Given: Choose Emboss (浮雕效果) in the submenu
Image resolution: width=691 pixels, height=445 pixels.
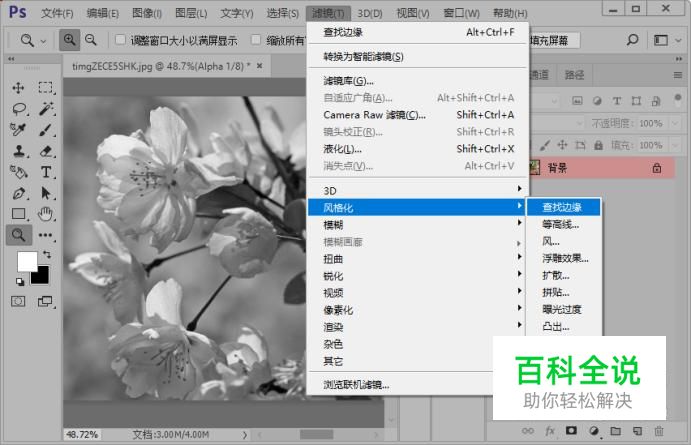Looking at the screenshot, I should [x=564, y=258].
